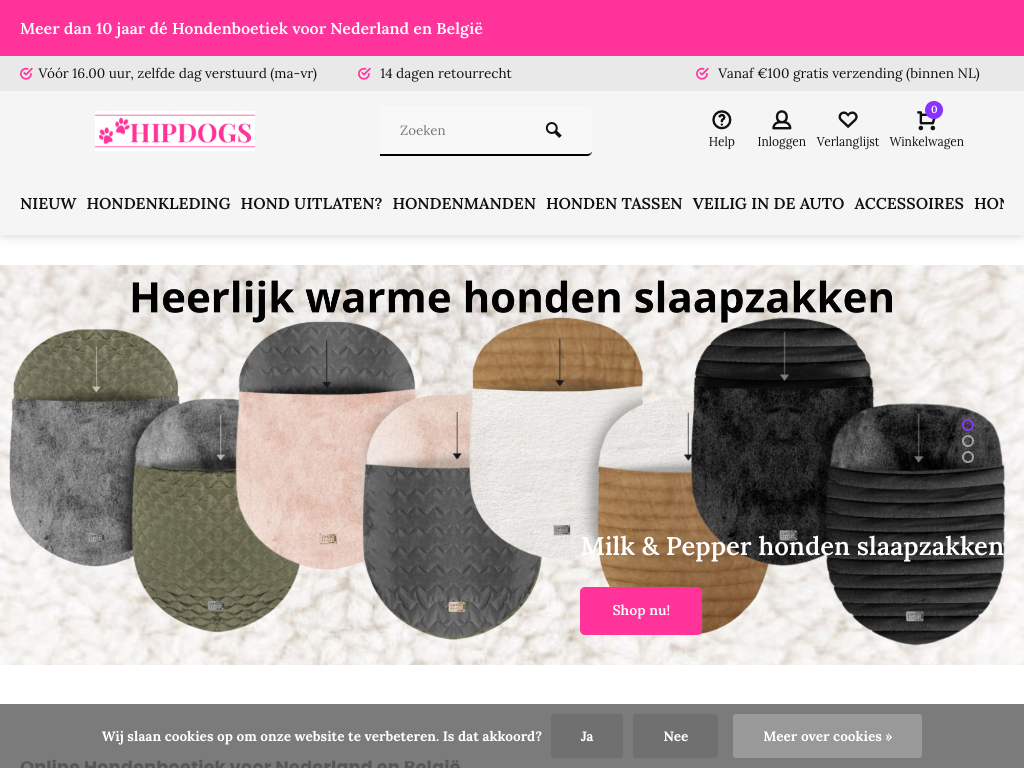
Task: Click the HIPDOGS logo
Action: [174, 131]
